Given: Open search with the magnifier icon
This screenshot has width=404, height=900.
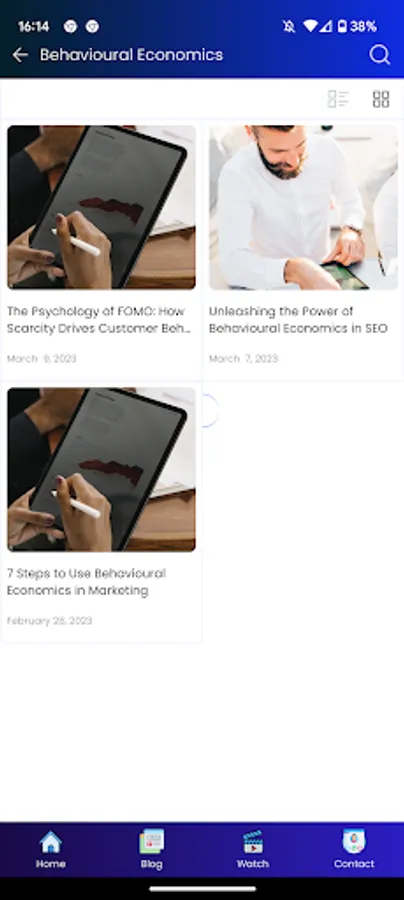Looking at the screenshot, I should (379, 55).
